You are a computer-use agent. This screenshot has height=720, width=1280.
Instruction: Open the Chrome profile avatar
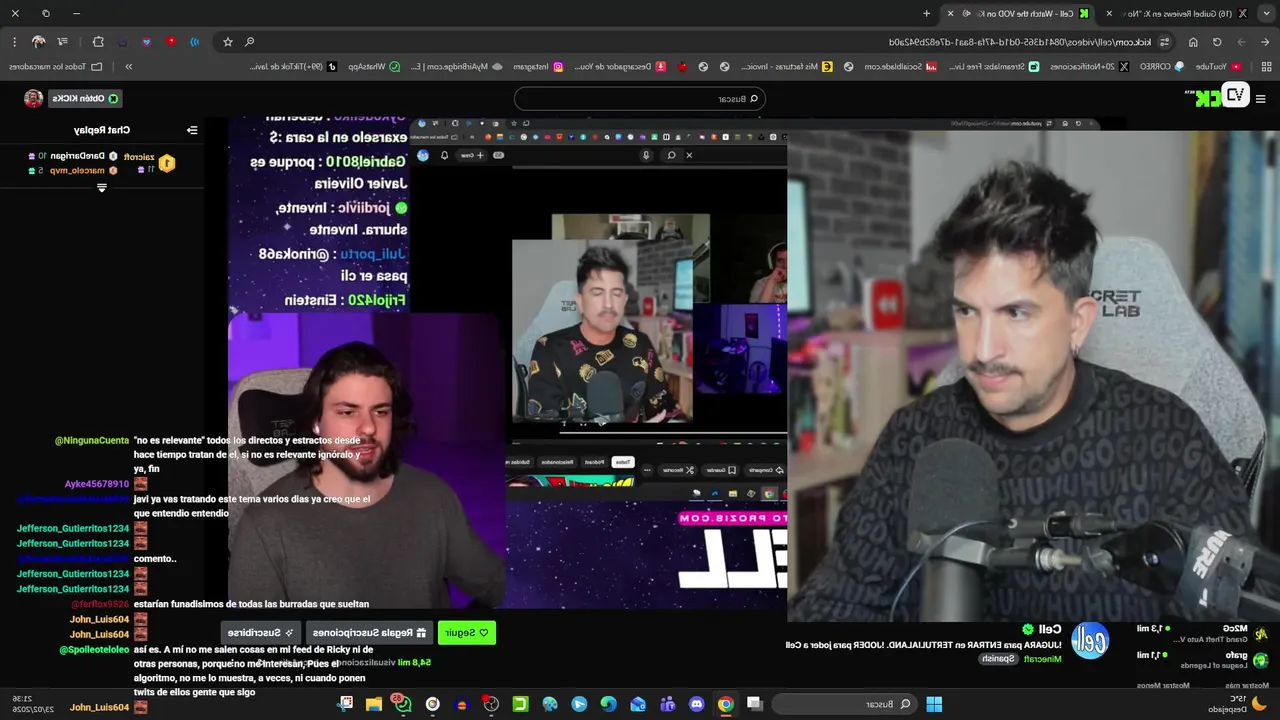[x=39, y=42]
